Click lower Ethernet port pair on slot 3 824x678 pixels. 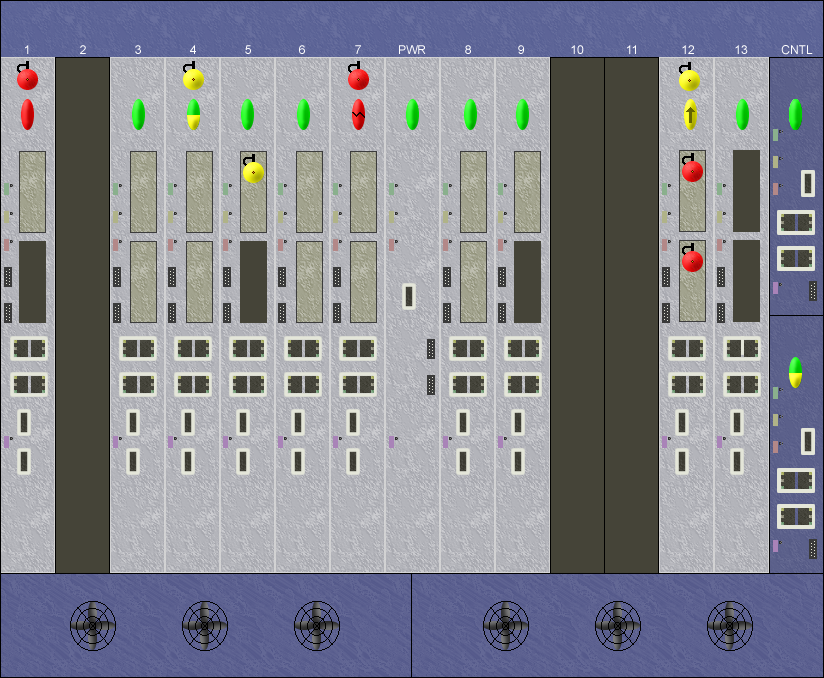click(x=138, y=385)
